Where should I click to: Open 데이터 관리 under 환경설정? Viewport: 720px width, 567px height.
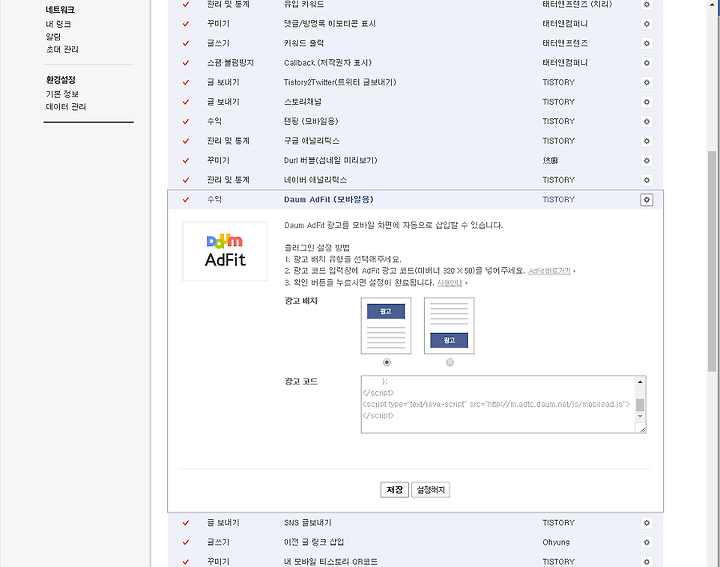66,107
